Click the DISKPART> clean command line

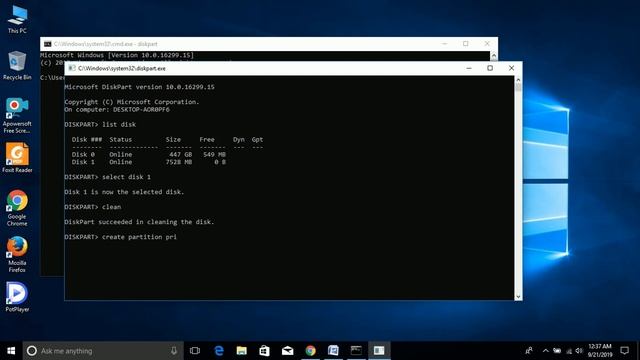(x=93, y=207)
